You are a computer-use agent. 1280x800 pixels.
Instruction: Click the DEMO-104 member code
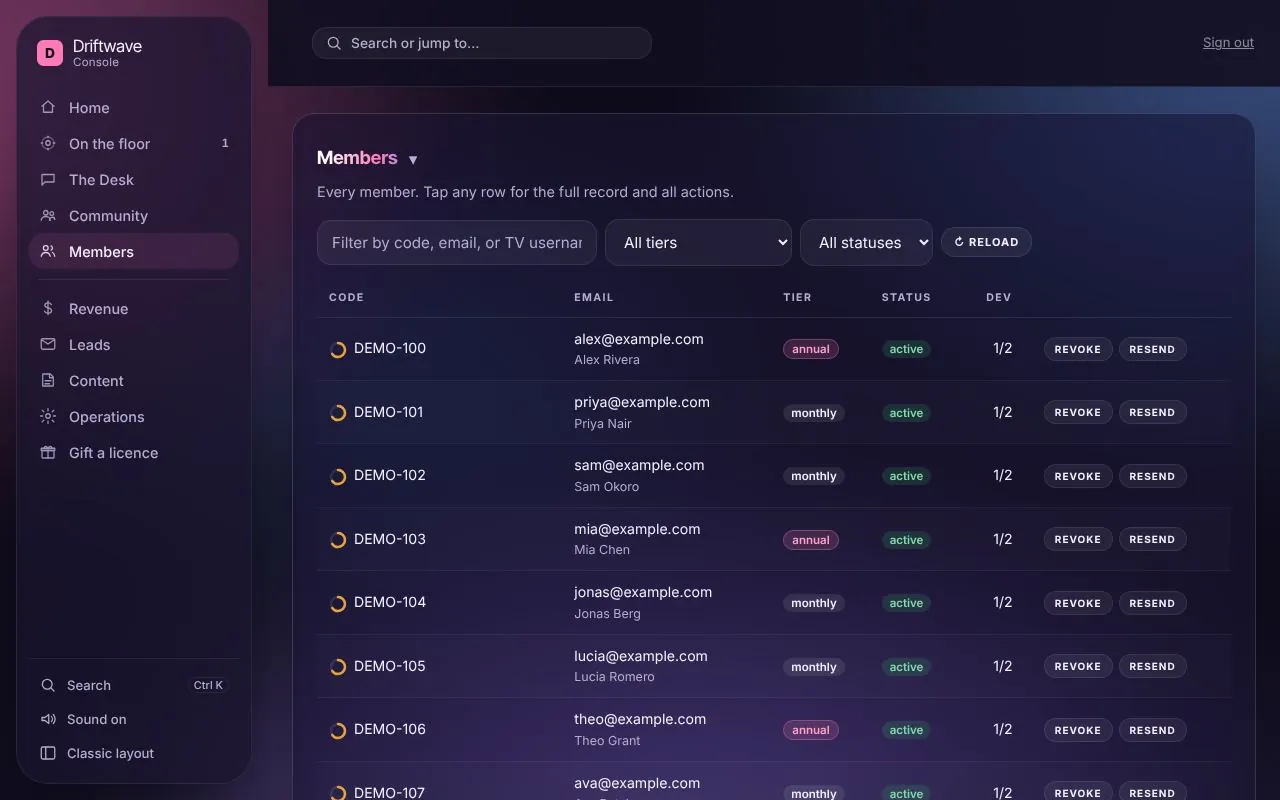point(390,602)
